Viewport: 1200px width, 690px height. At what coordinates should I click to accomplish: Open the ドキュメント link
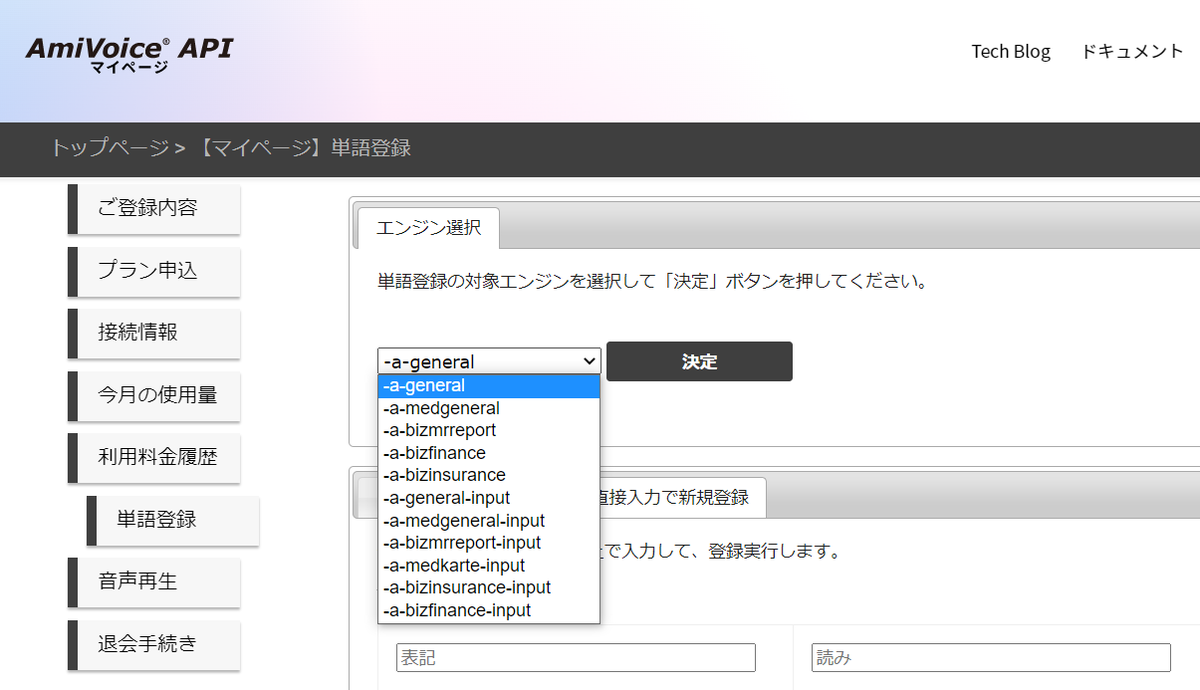tap(1133, 51)
